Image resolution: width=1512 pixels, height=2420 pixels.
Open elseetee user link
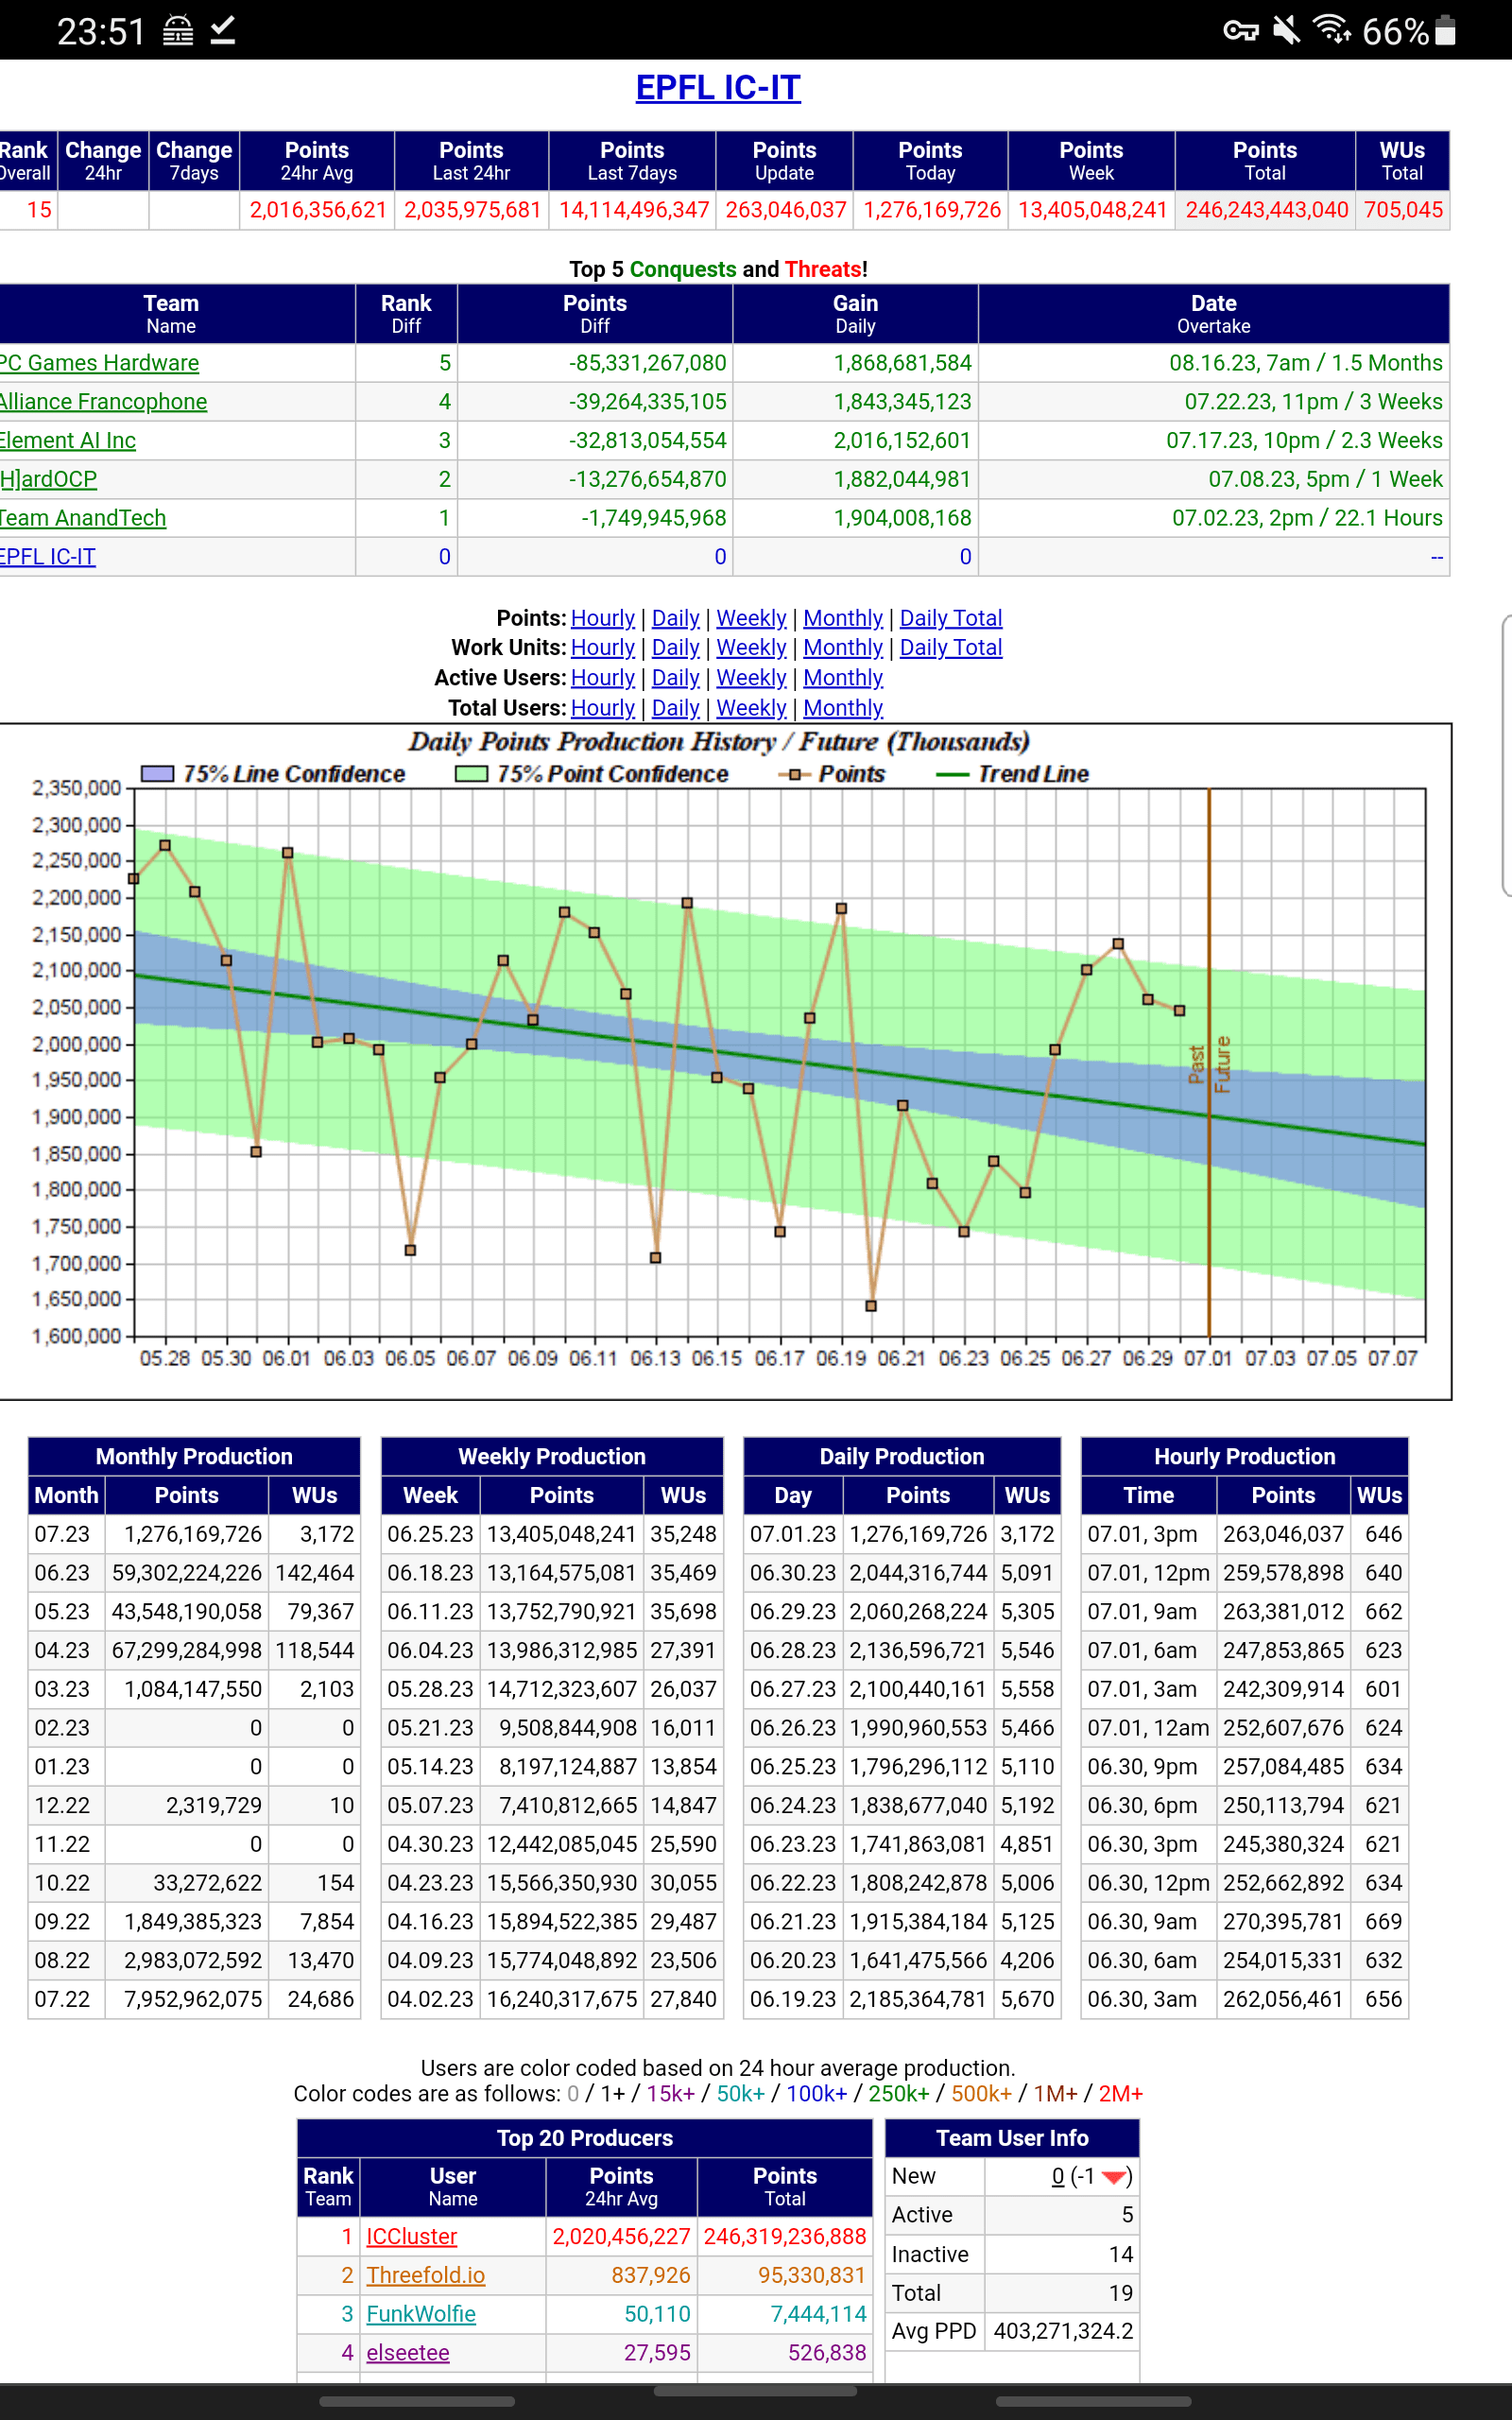coord(408,2353)
